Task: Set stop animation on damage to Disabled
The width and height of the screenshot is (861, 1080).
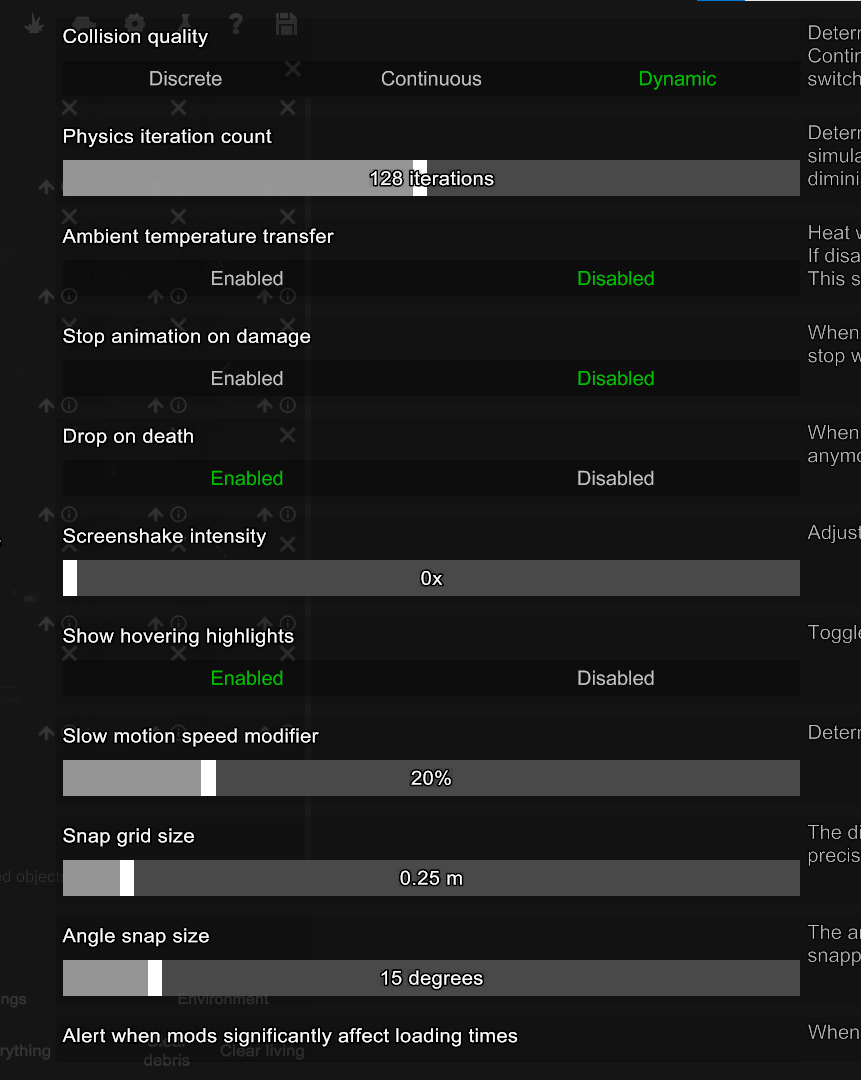Action: point(615,379)
